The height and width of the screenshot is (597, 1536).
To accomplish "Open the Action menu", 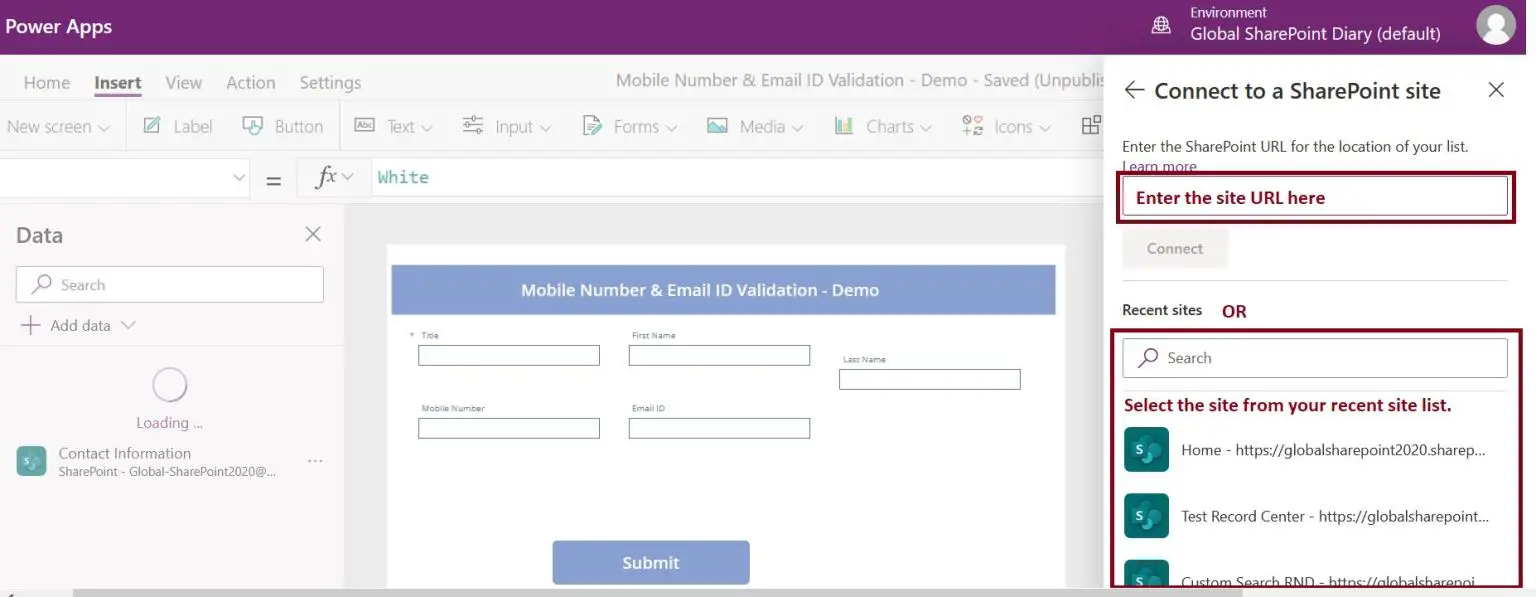I will pos(250,82).
